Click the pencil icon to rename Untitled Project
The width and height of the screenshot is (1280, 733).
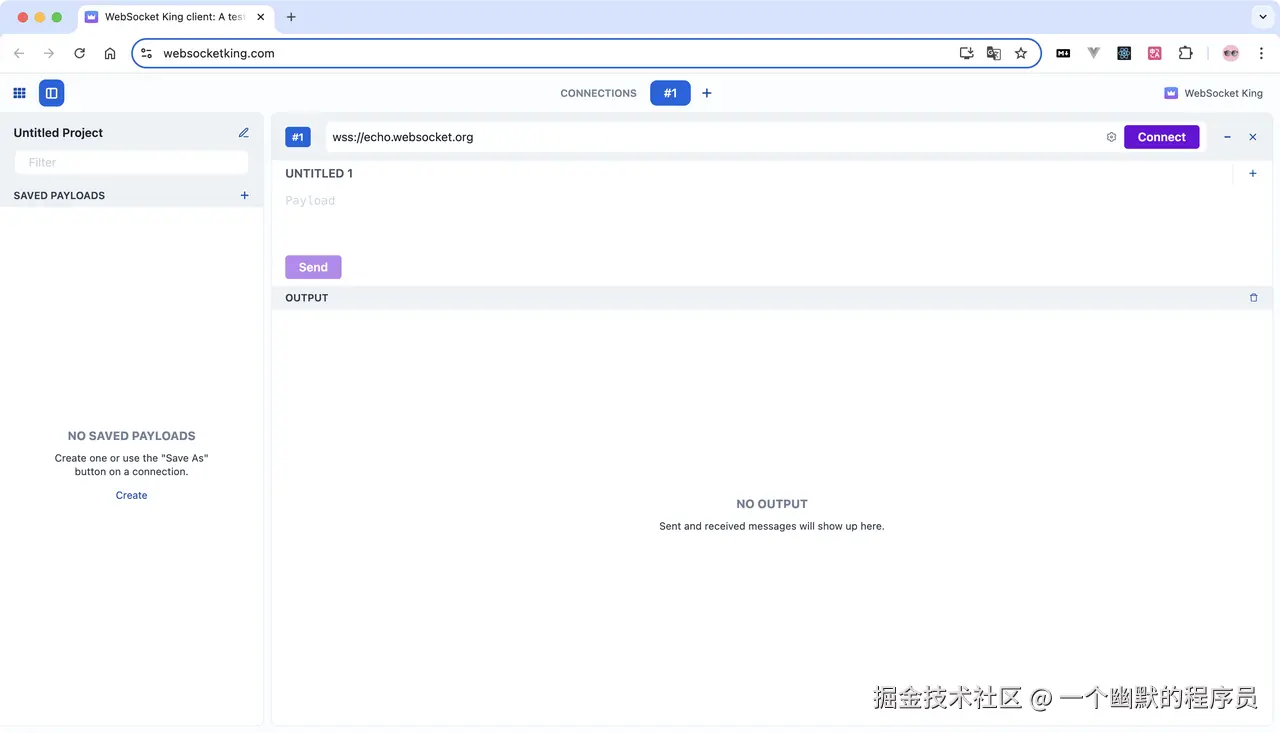tap(243, 131)
